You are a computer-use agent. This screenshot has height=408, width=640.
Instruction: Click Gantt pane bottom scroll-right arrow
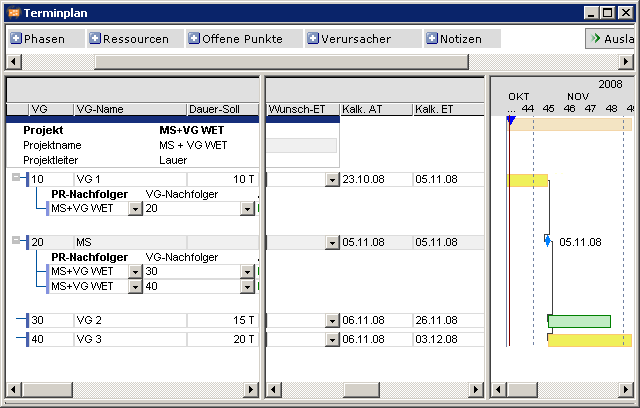(x=627, y=389)
